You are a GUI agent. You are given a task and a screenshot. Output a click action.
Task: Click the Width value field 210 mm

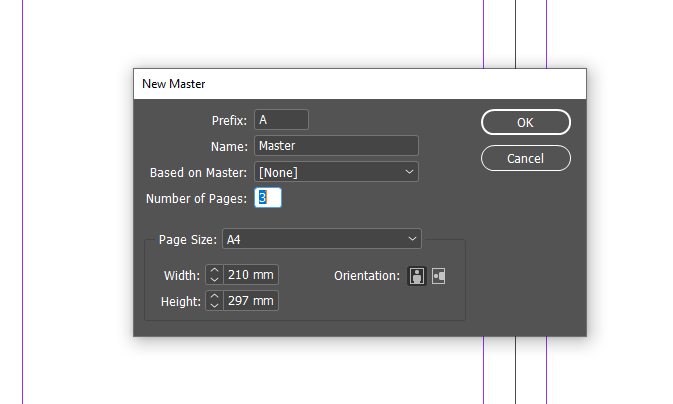250,275
